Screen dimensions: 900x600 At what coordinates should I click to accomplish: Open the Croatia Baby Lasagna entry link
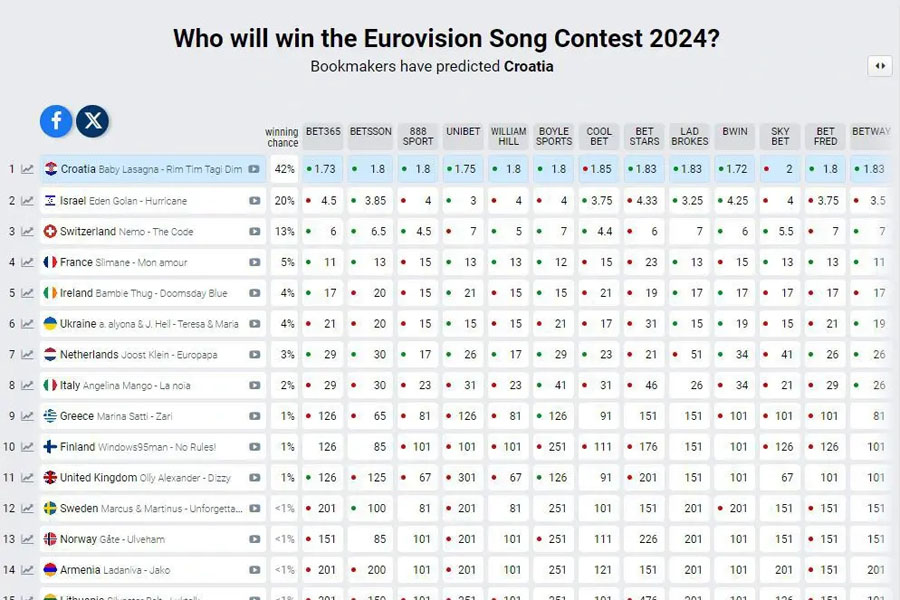click(152, 169)
